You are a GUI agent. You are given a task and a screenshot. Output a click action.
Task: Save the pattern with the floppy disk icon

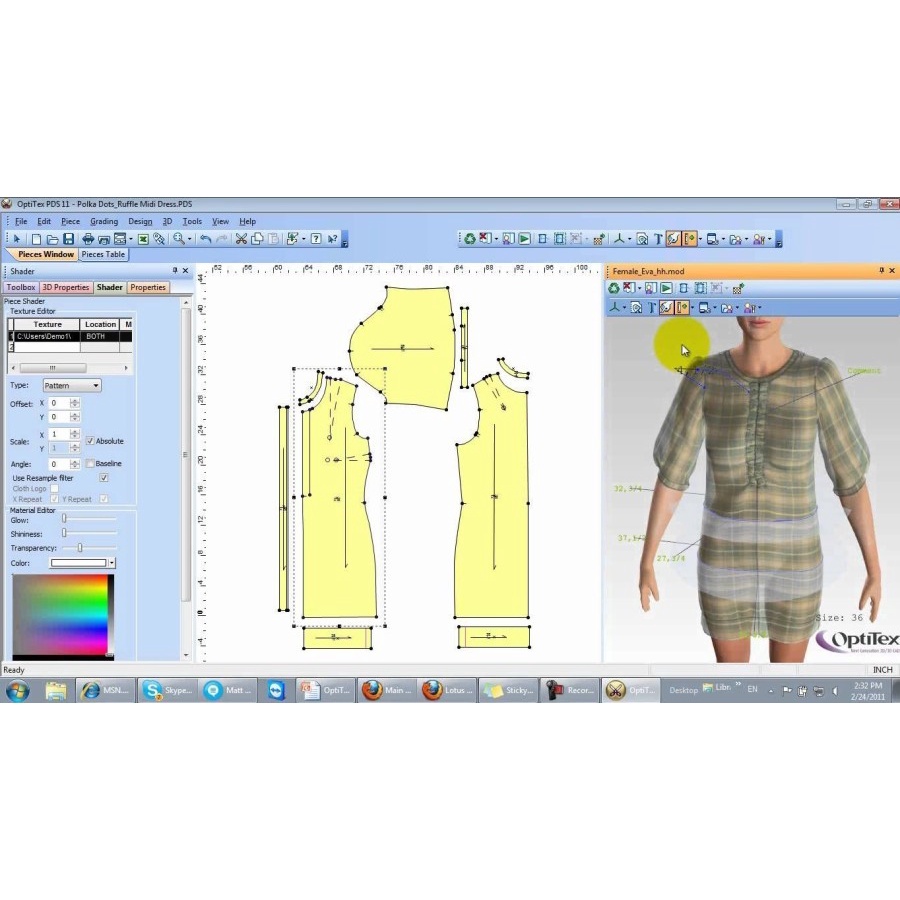coord(68,239)
